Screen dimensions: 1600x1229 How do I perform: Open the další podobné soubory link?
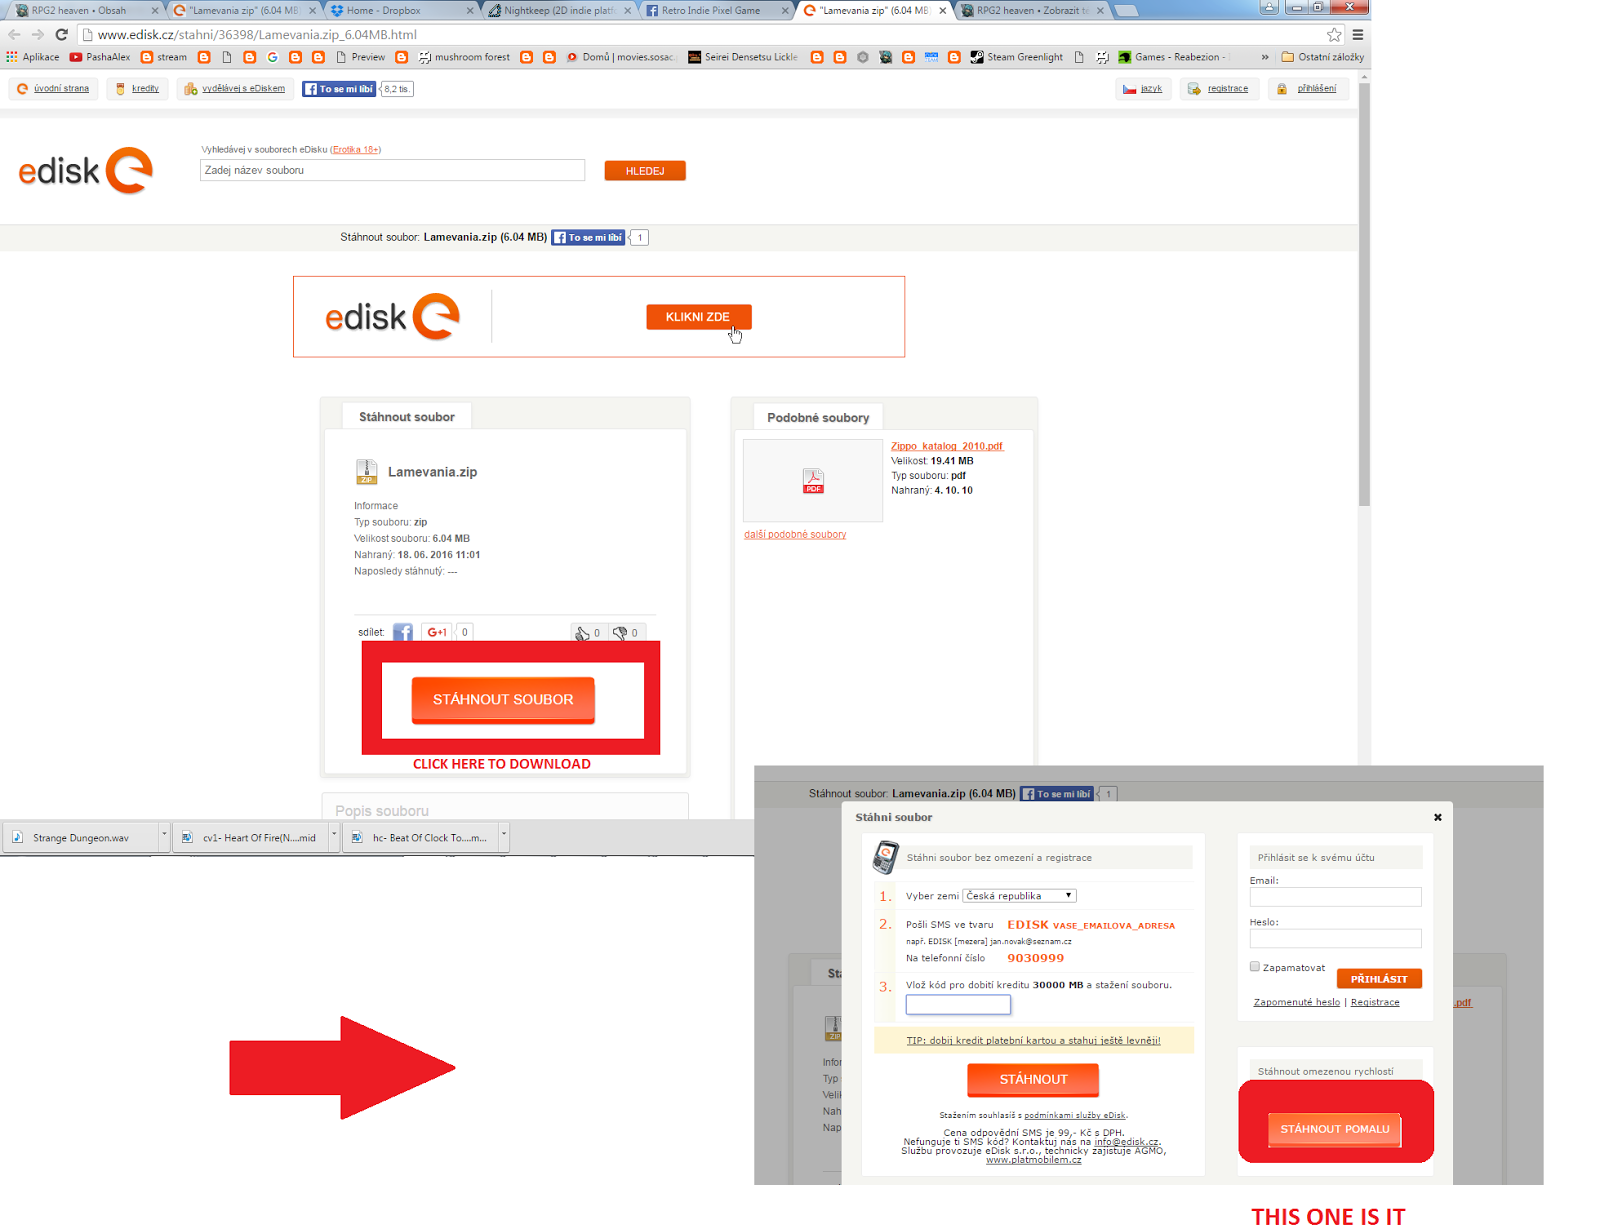795,535
